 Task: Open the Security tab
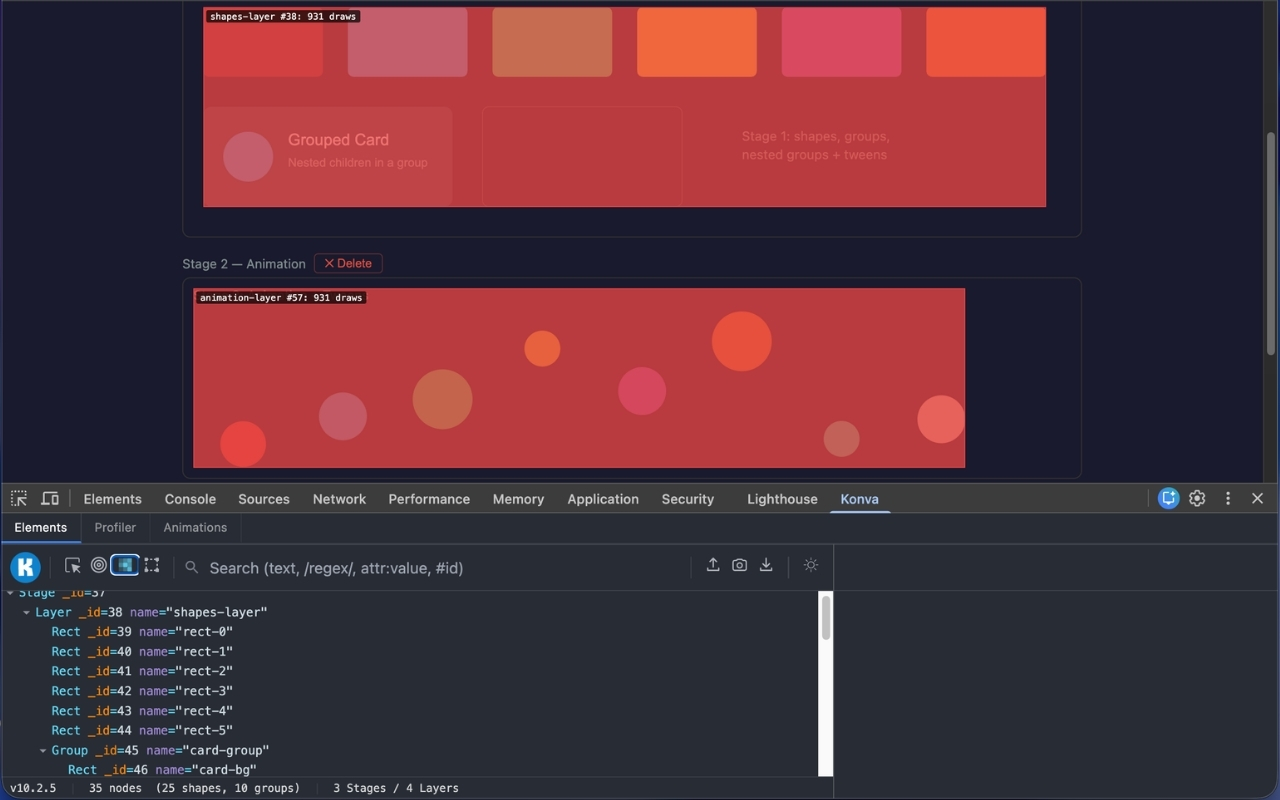click(x=688, y=499)
